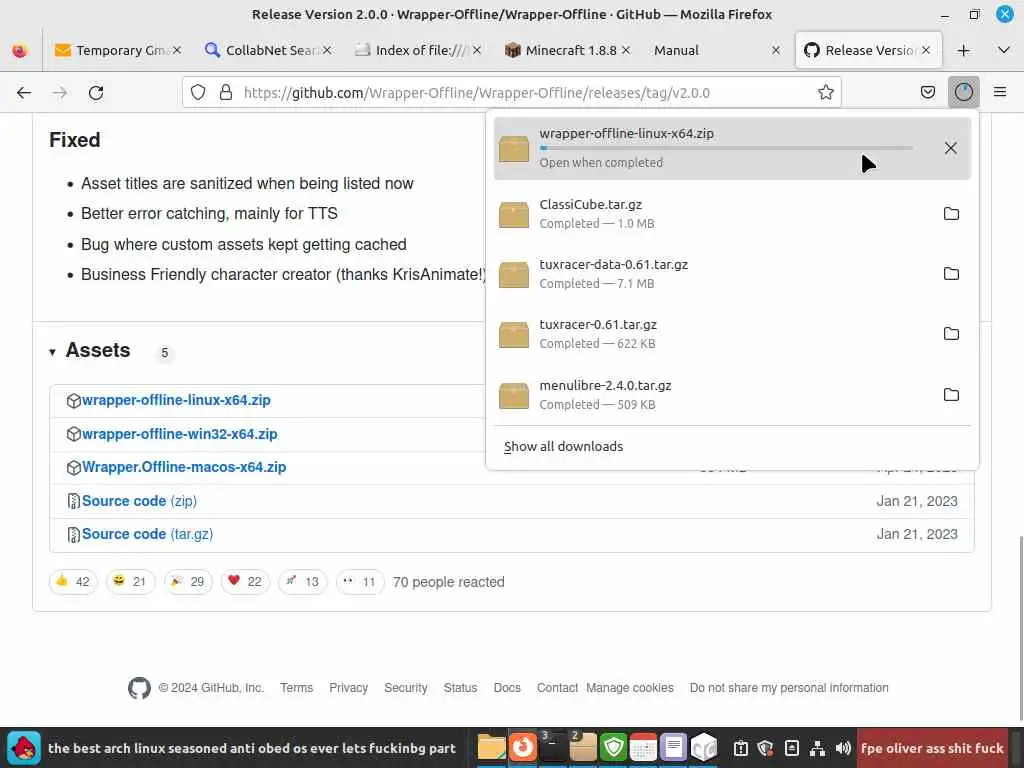The height and width of the screenshot is (768, 1024).
Task: Open the Firefox hamburger application menu
Action: tap(1000, 92)
